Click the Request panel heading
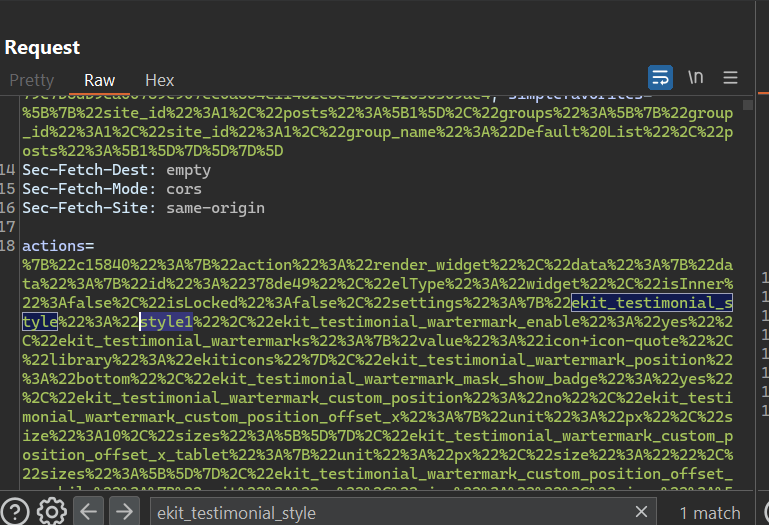 [x=42, y=48]
